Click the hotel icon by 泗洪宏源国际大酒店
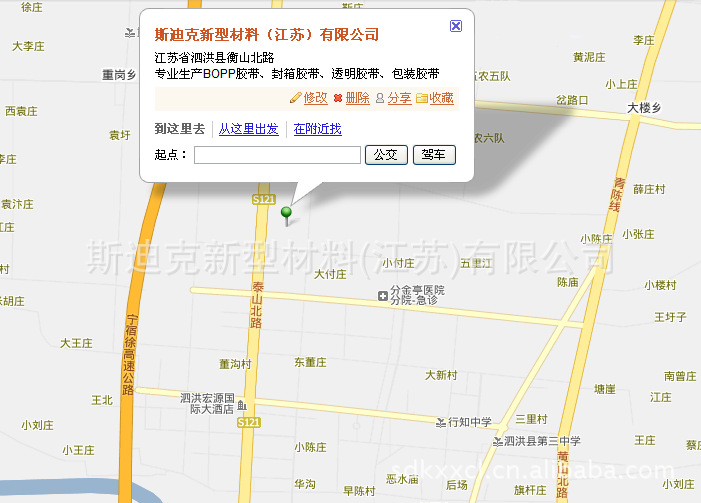This screenshot has width=701, height=503. 242,405
